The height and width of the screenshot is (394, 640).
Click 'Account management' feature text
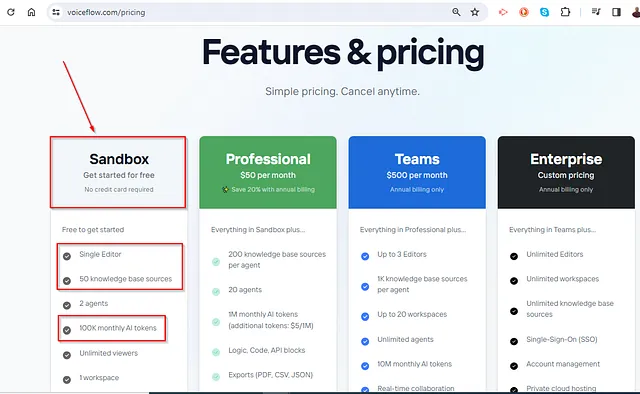(563, 364)
